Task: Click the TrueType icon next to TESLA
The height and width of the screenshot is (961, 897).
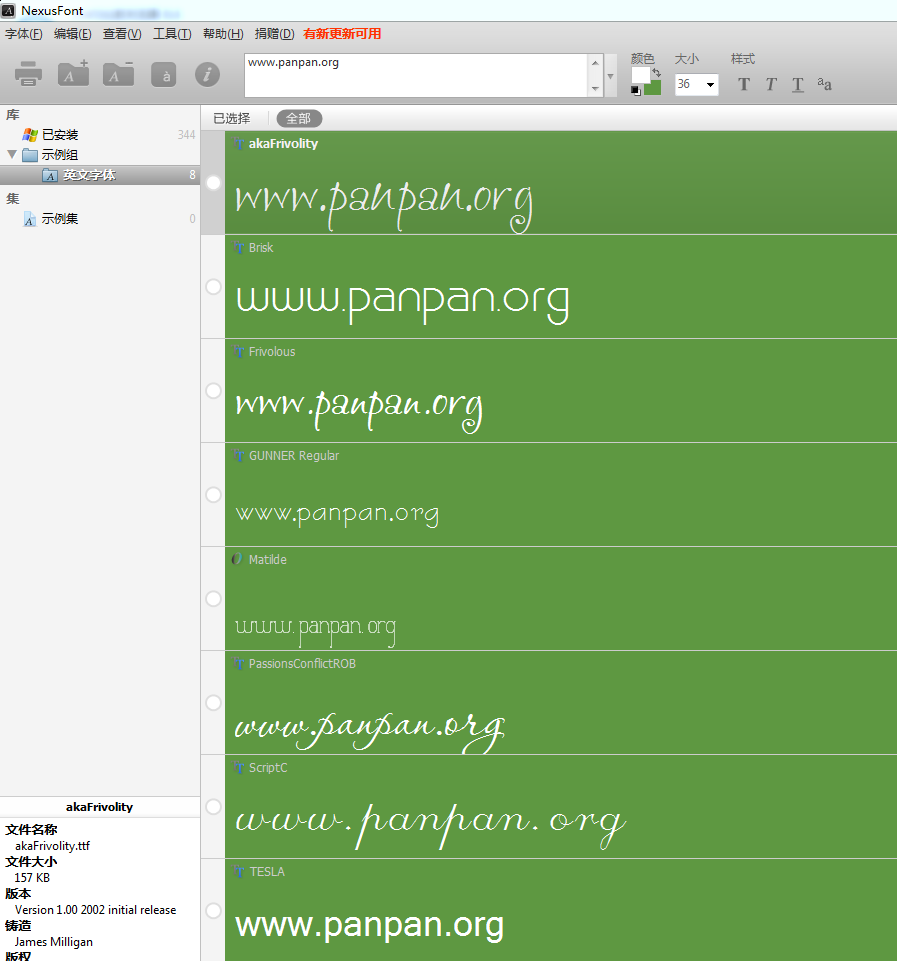Action: pyautogui.click(x=239, y=872)
